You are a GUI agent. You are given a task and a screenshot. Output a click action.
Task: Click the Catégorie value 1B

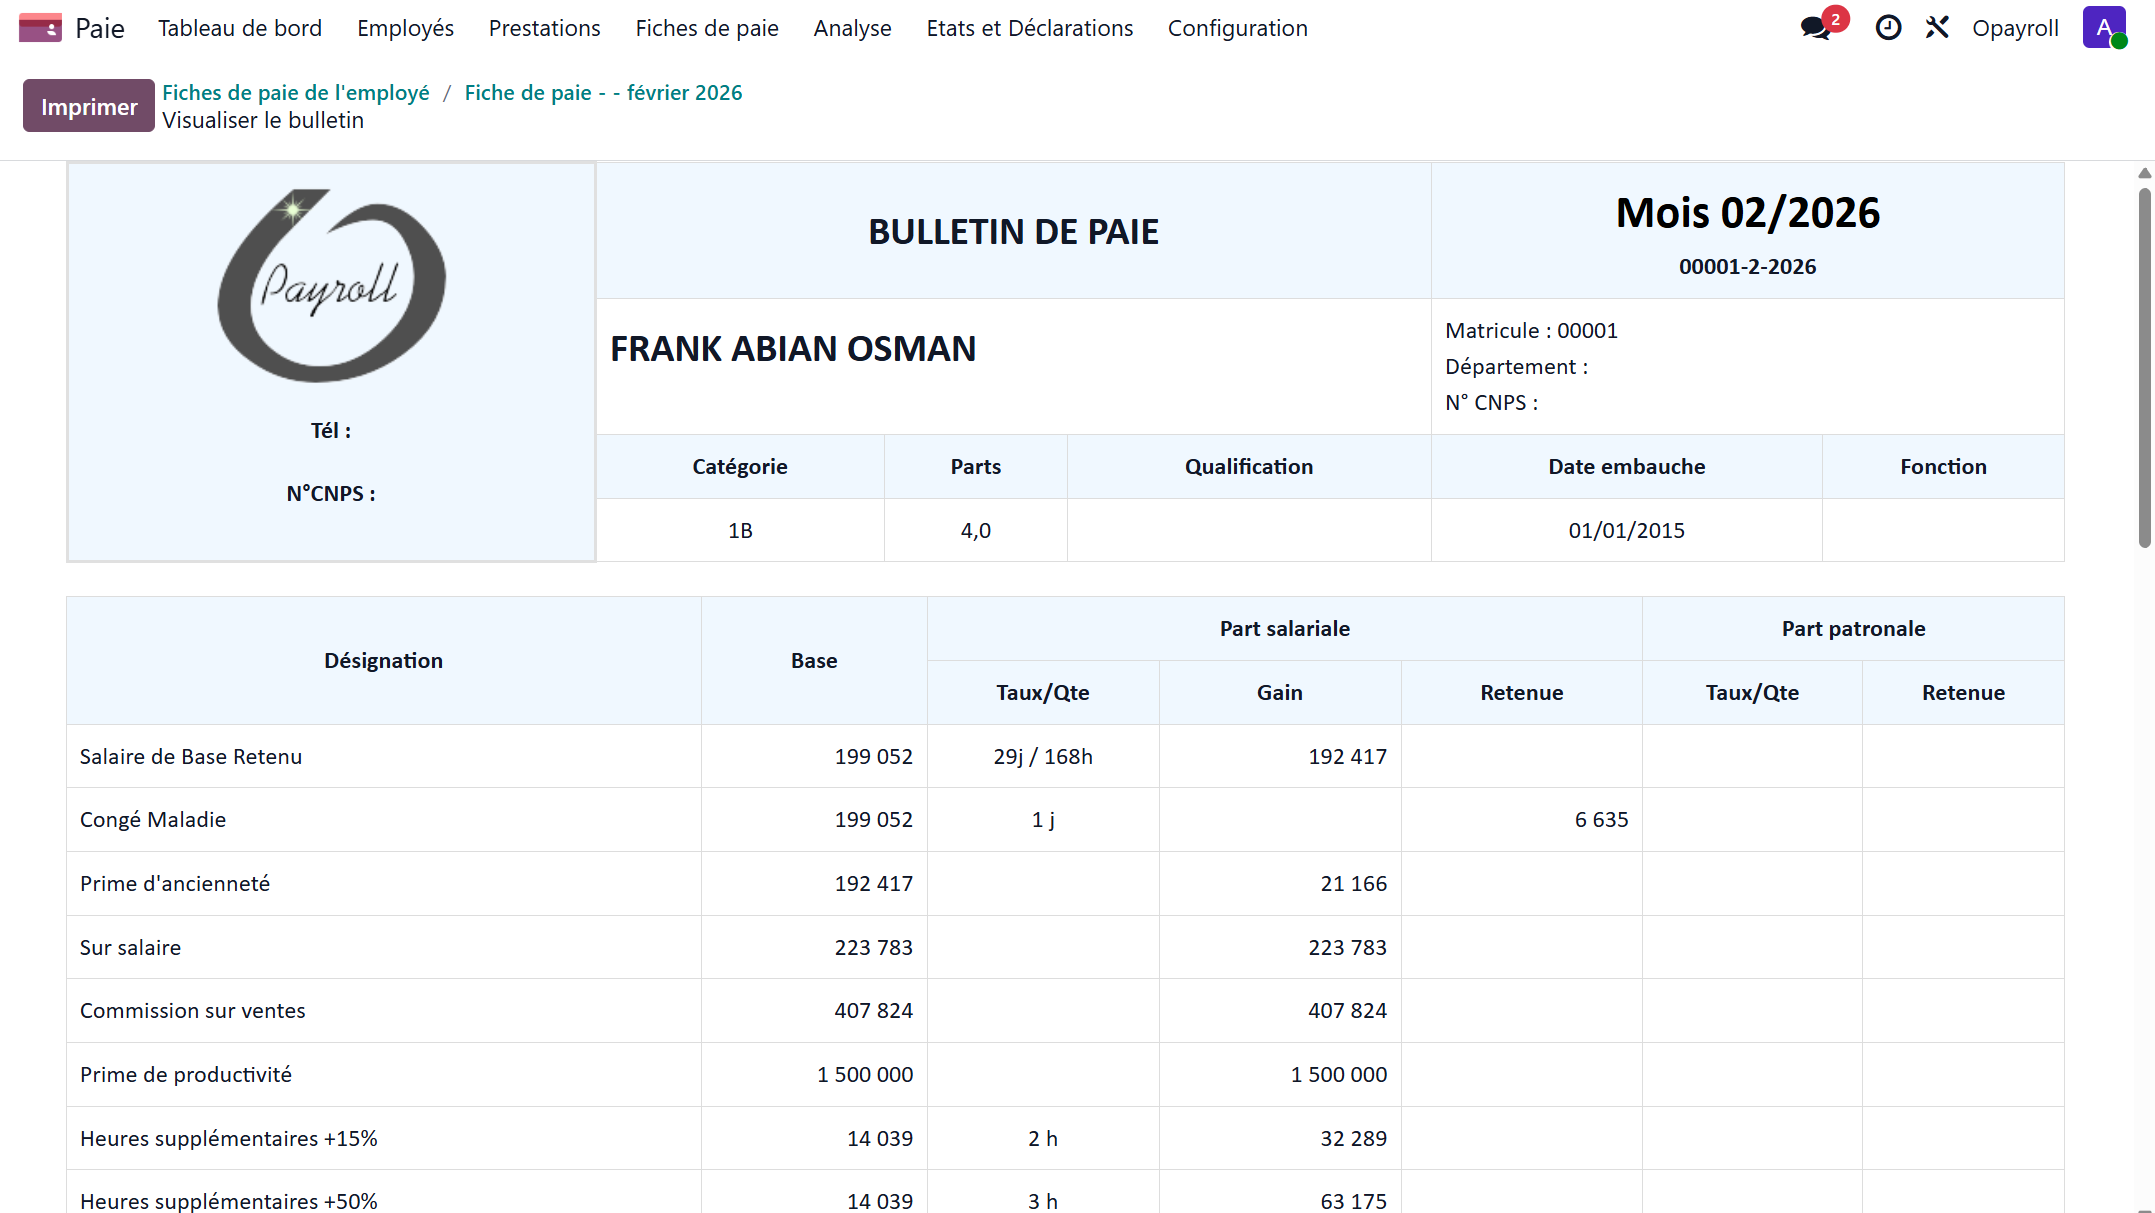pyautogui.click(x=740, y=530)
